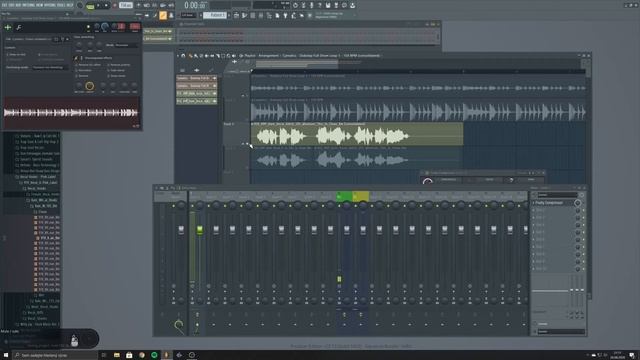The width and height of the screenshot is (640, 360).
Task: Click the blue volume knob in sampler window
Action: (x=105, y=27)
